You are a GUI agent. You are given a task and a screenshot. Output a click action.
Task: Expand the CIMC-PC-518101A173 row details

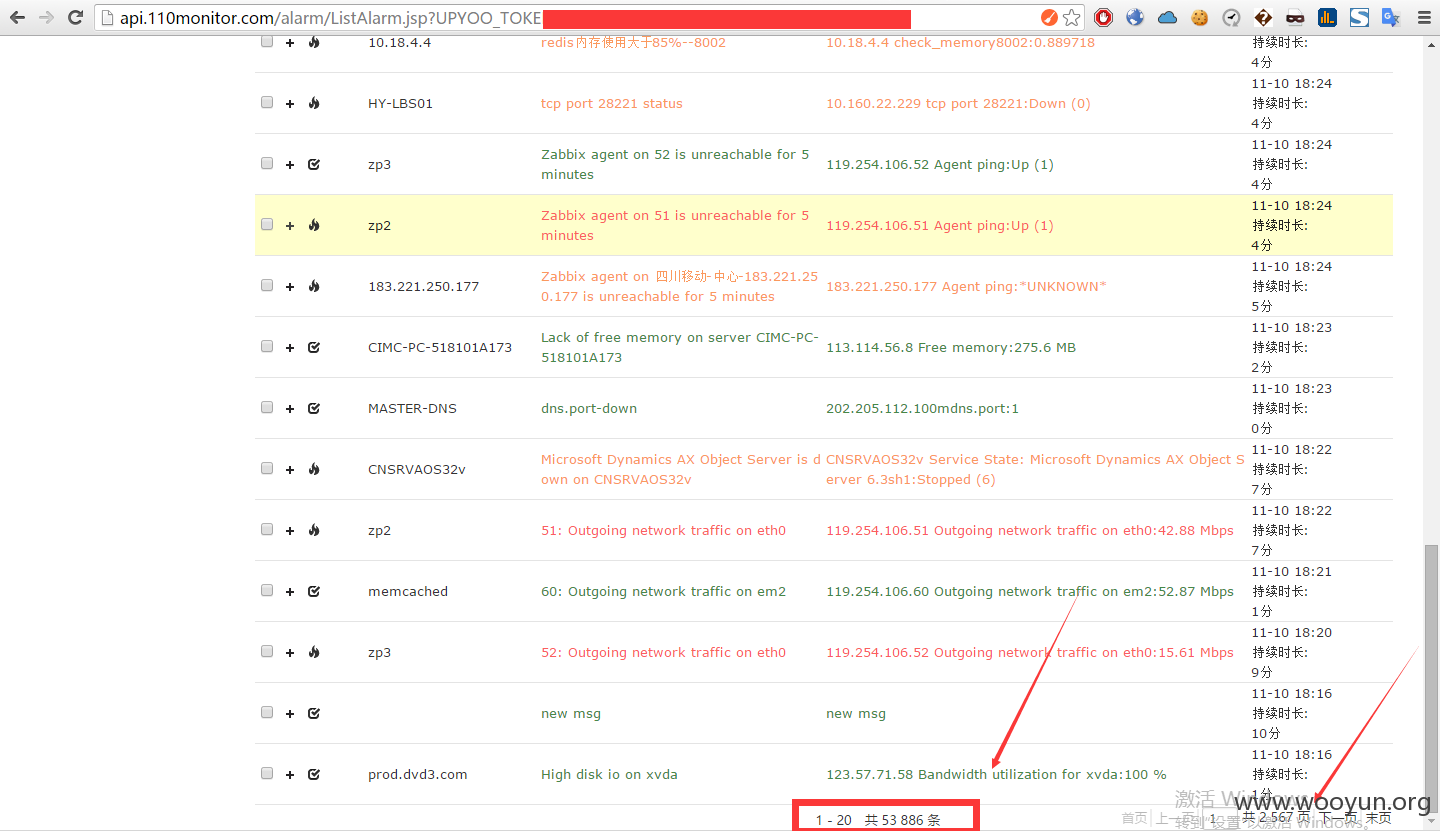click(x=290, y=348)
